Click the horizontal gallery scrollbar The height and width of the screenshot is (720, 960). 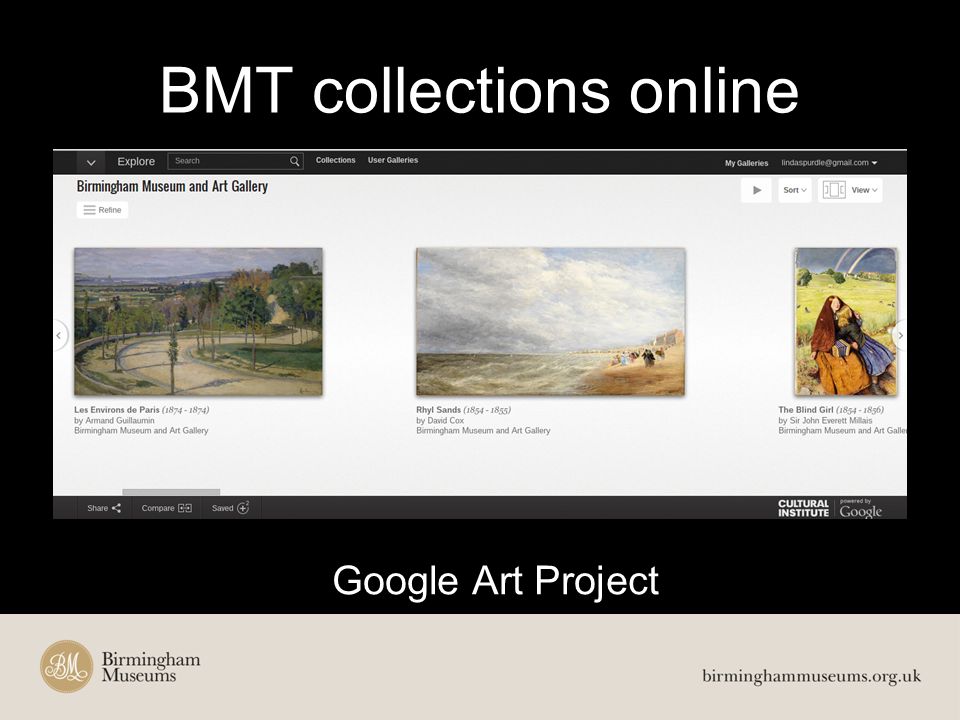[x=171, y=492]
